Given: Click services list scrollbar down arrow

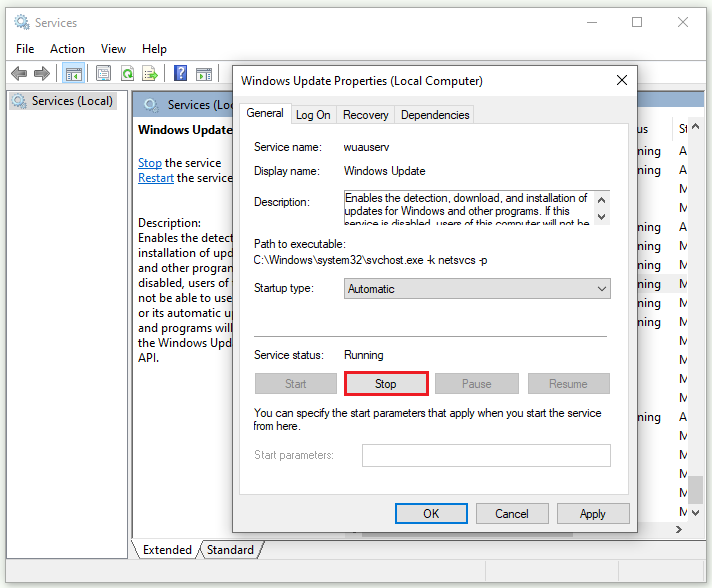Looking at the screenshot, I should point(695,513).
